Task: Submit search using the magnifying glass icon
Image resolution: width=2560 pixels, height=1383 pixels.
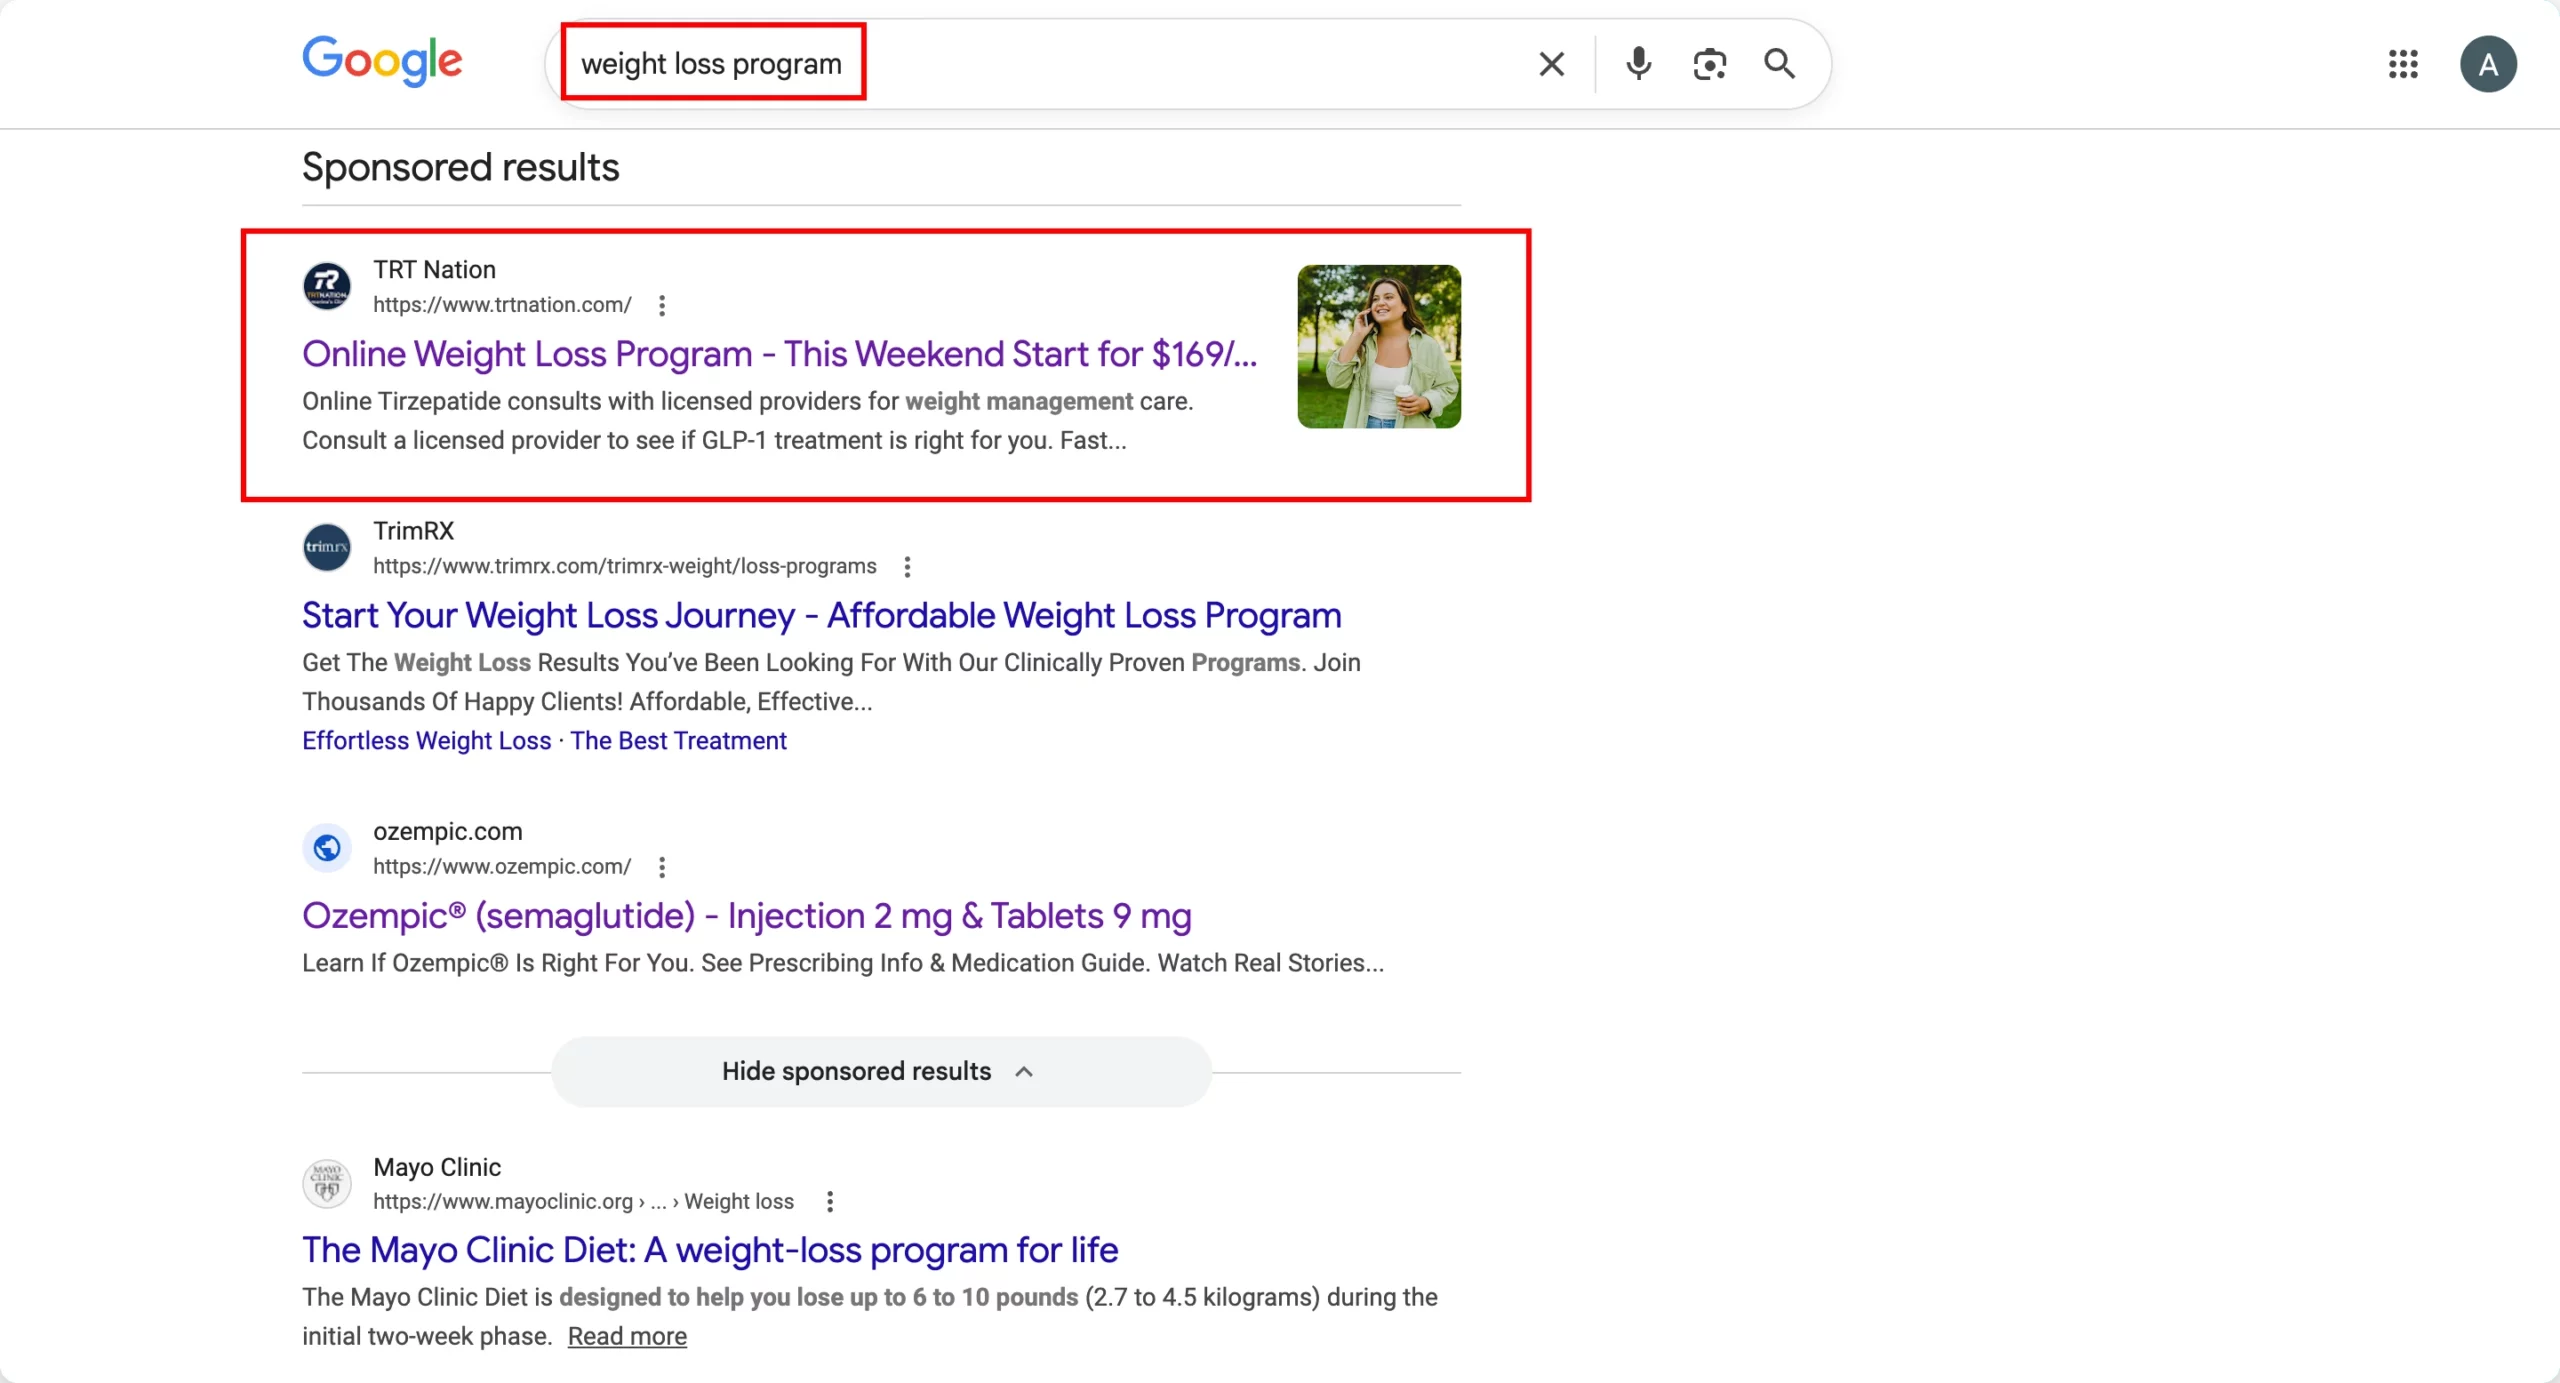Action: click(x=1779, y=64)
